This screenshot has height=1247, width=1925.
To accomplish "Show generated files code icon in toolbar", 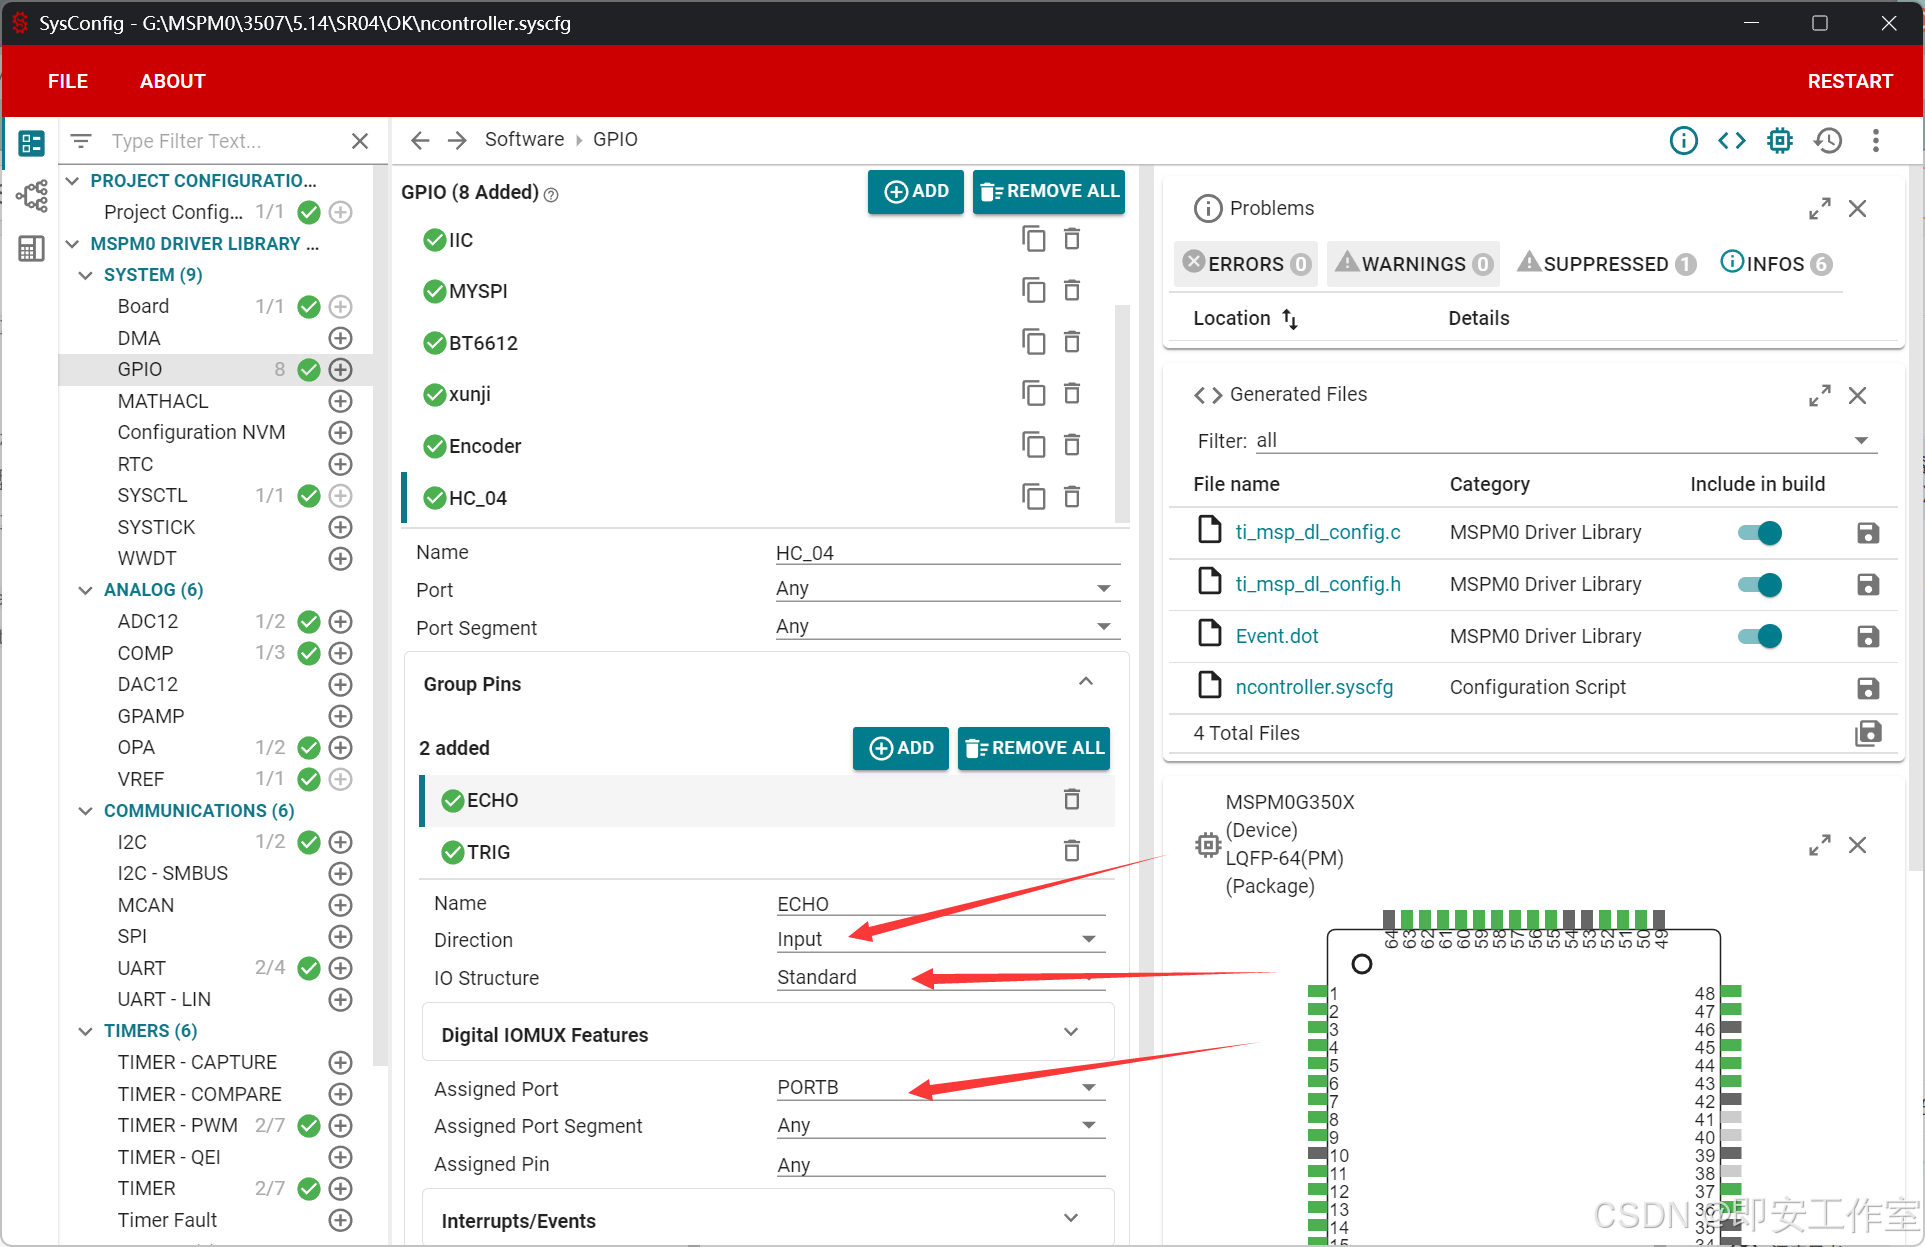I will (x=1732, y=141).
